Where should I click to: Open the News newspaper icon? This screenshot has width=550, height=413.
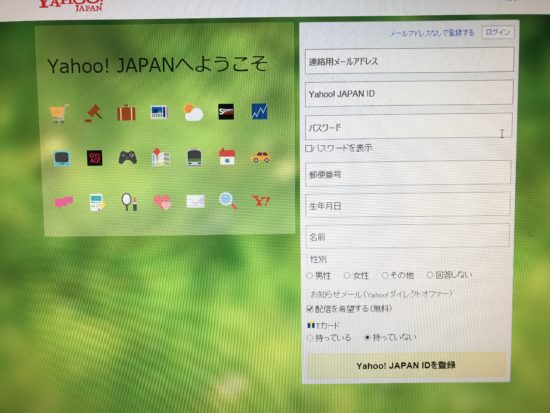click(x=159, y=112)
